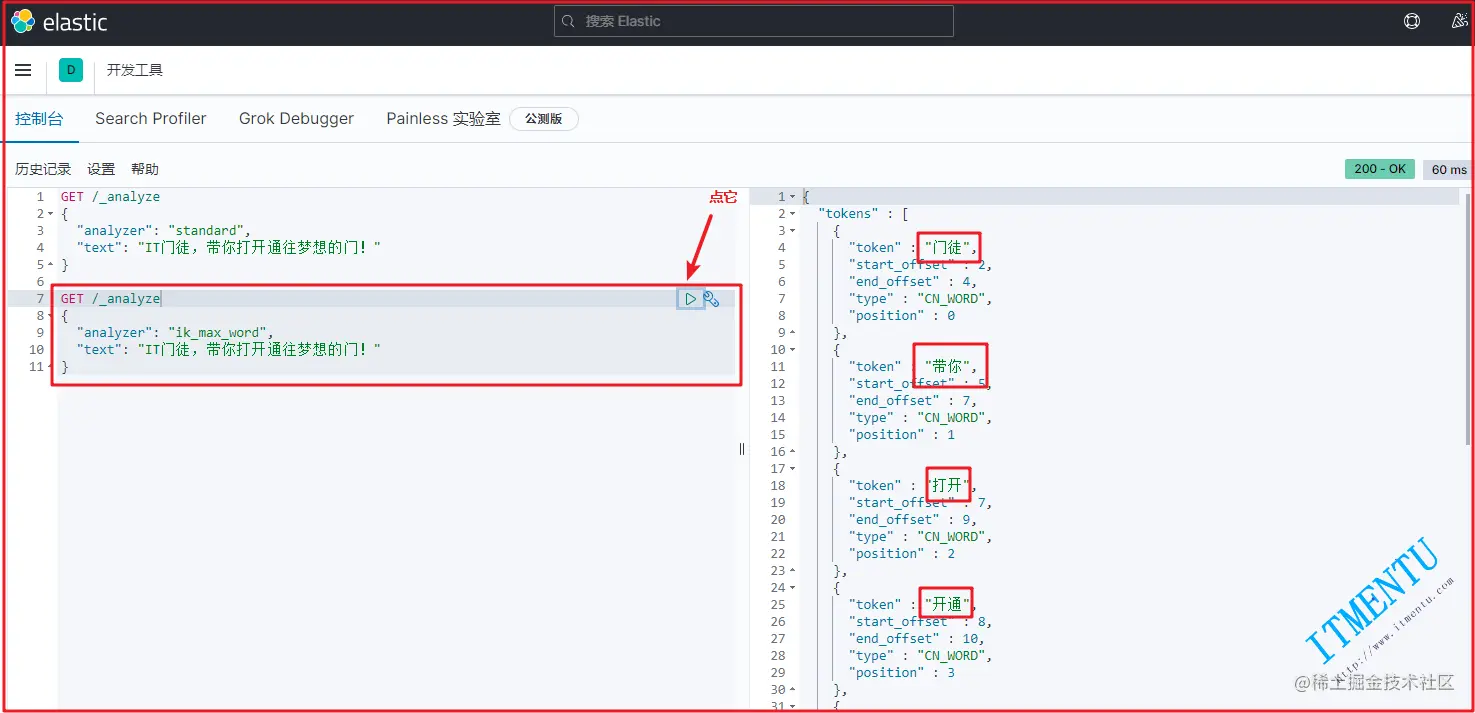Open the 设置 console settings
This screenshot has width=1475, height=713.
coord(101,169)
